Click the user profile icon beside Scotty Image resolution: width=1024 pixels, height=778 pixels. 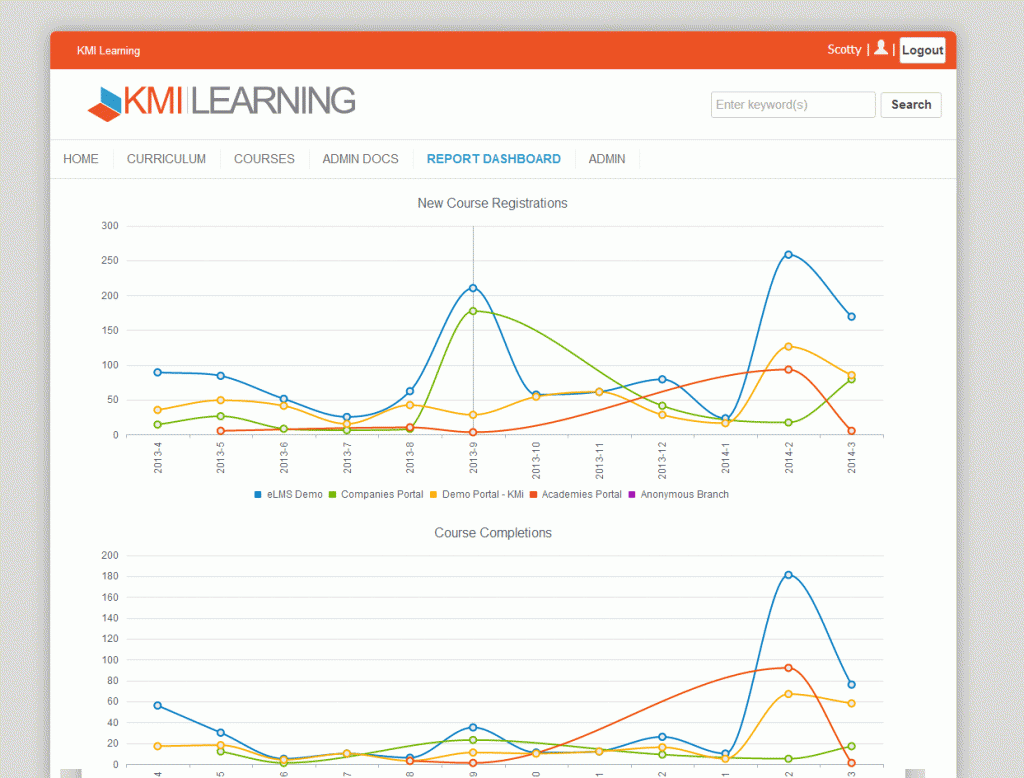881,49
